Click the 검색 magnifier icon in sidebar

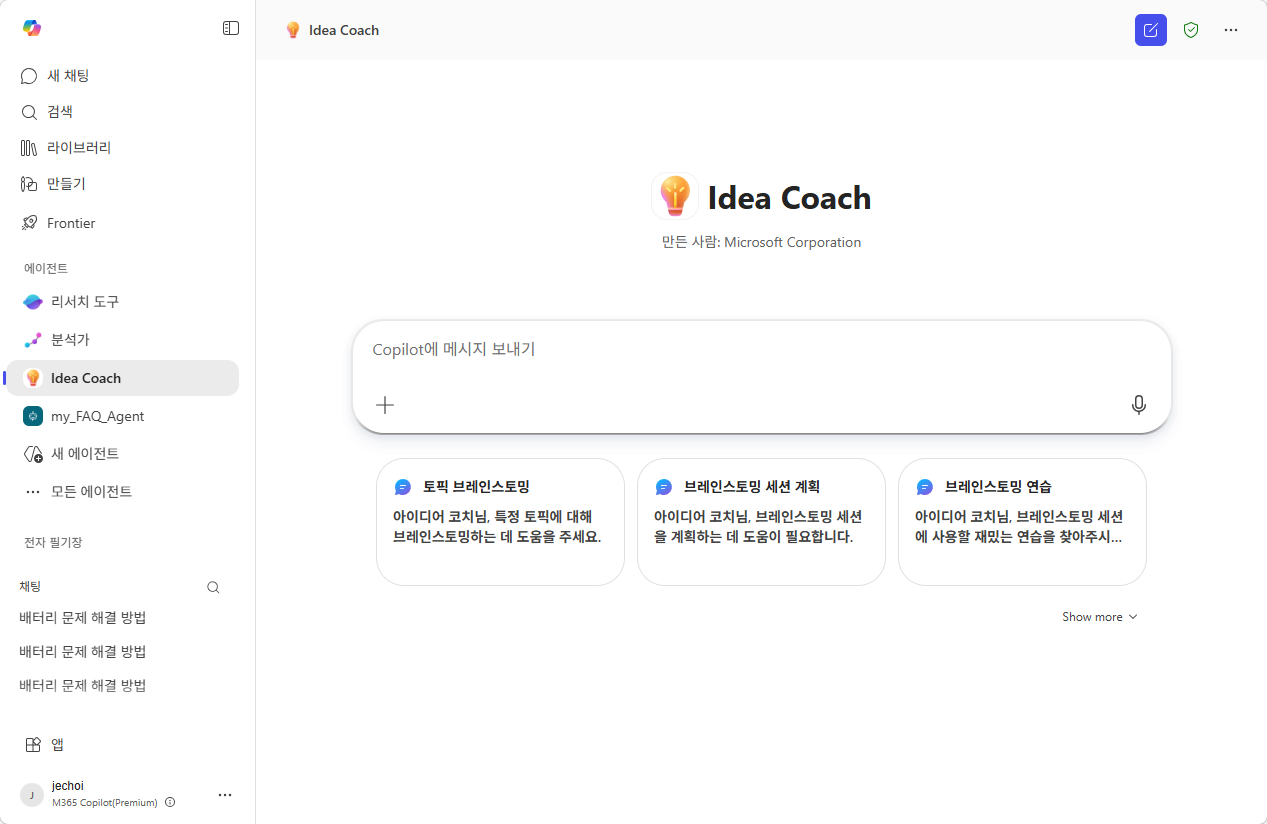click(29, 112)
